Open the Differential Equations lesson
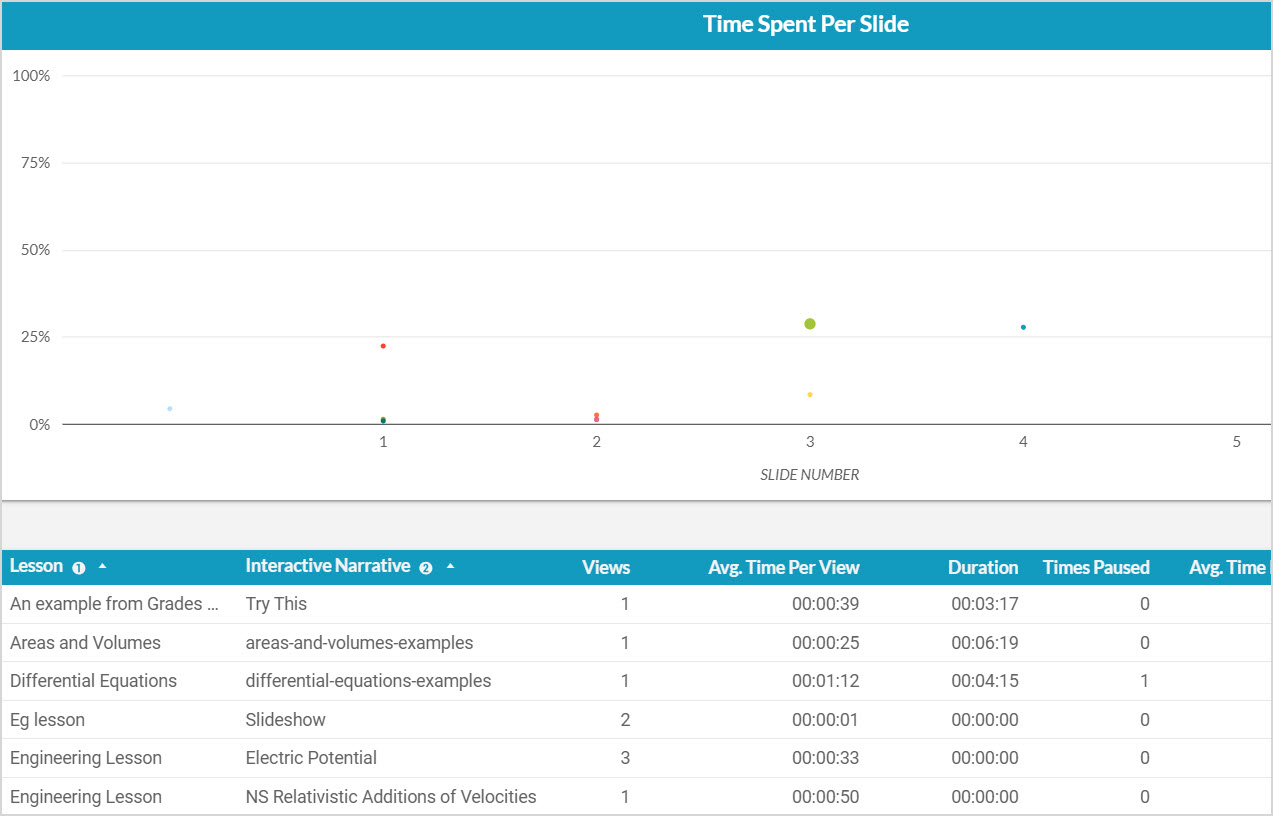This screenshot has width=1273, height=816. (93, 681)
